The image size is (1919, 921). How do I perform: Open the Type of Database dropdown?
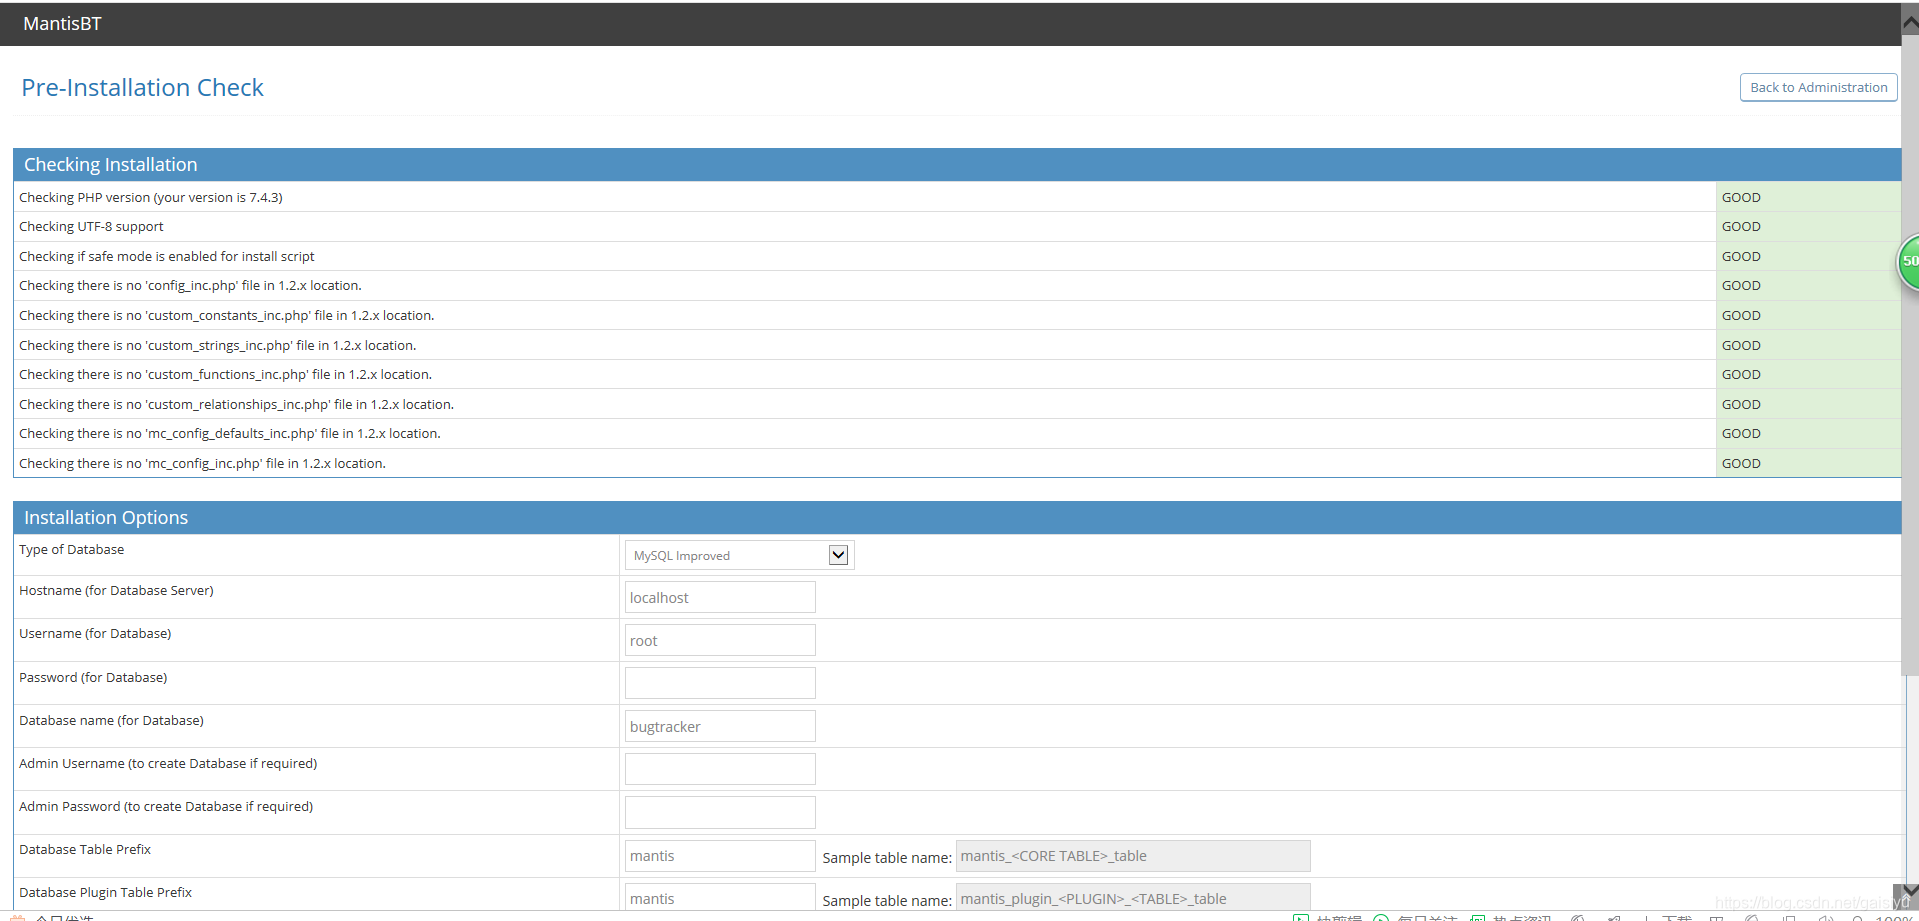click(x=739, y=555)
